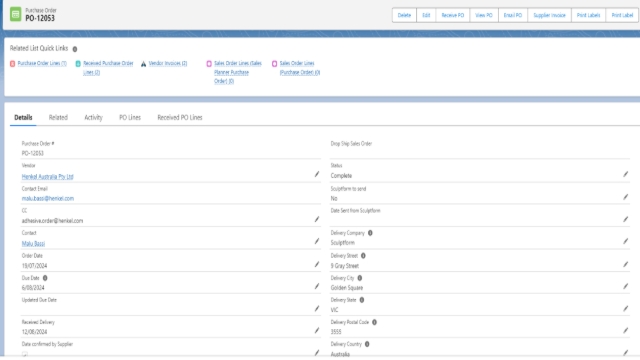Edit Delivery City pencil icon
The width and height of the screenshot is (640, 360).
click(x=625, y=286)
